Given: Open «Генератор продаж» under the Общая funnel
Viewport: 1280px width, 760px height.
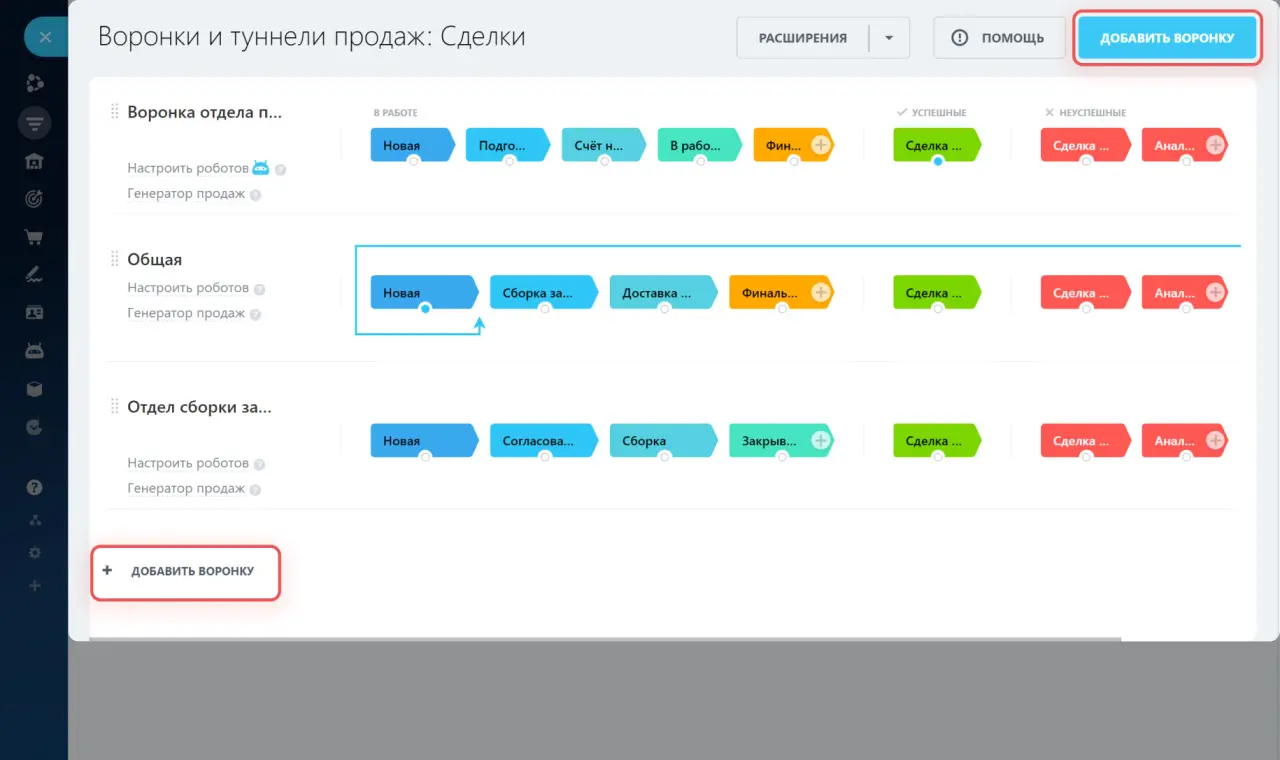Looking at the screenshot, I should (186, 313).
